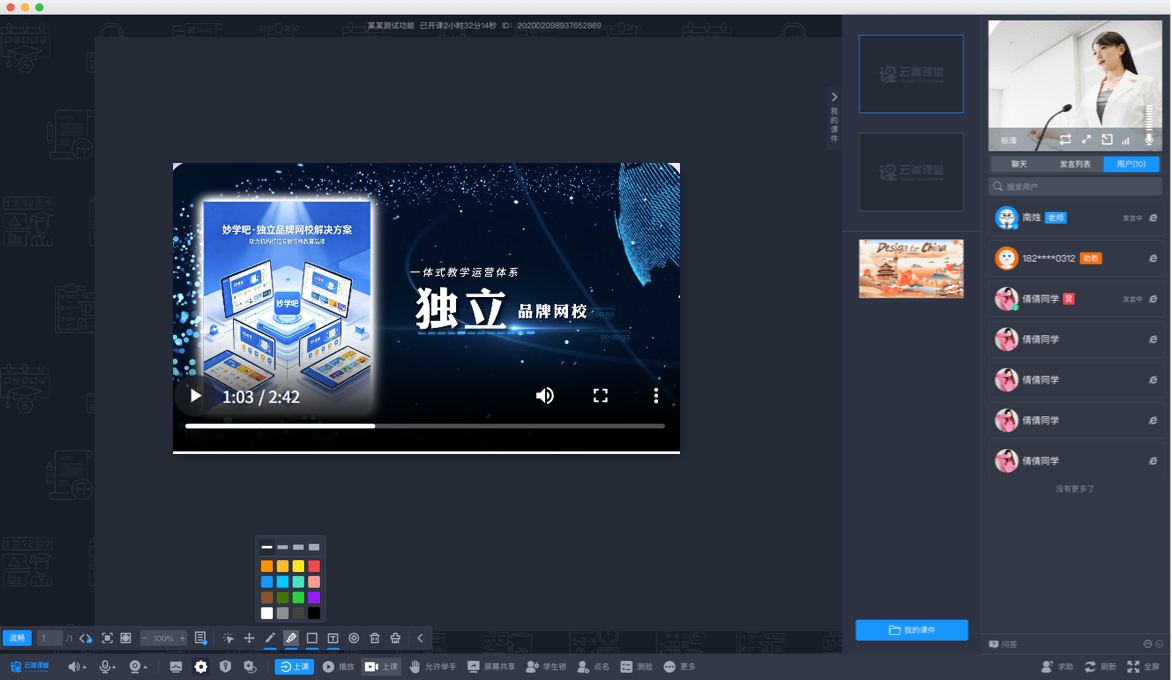Open 我的课件 courseware button
Image resolution: width=1172 pixels, height=680 pixels.
[912, 630]
